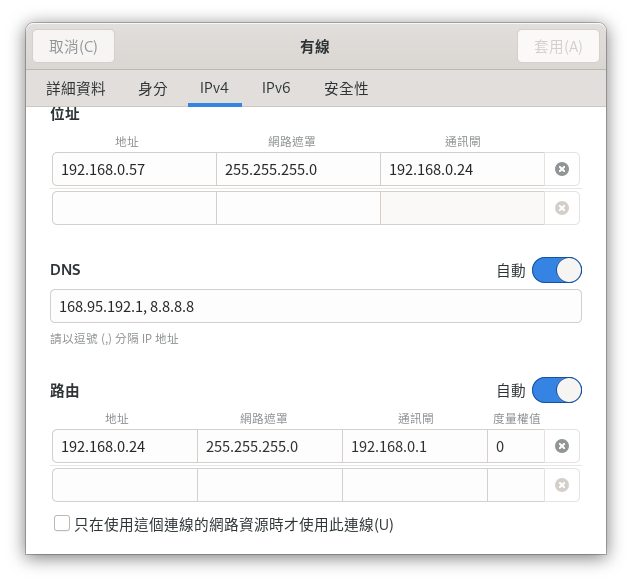The width and height of the screenshot is (632, 583).
Task: Click the empty route metric field in second row
Action: point(516,485)
